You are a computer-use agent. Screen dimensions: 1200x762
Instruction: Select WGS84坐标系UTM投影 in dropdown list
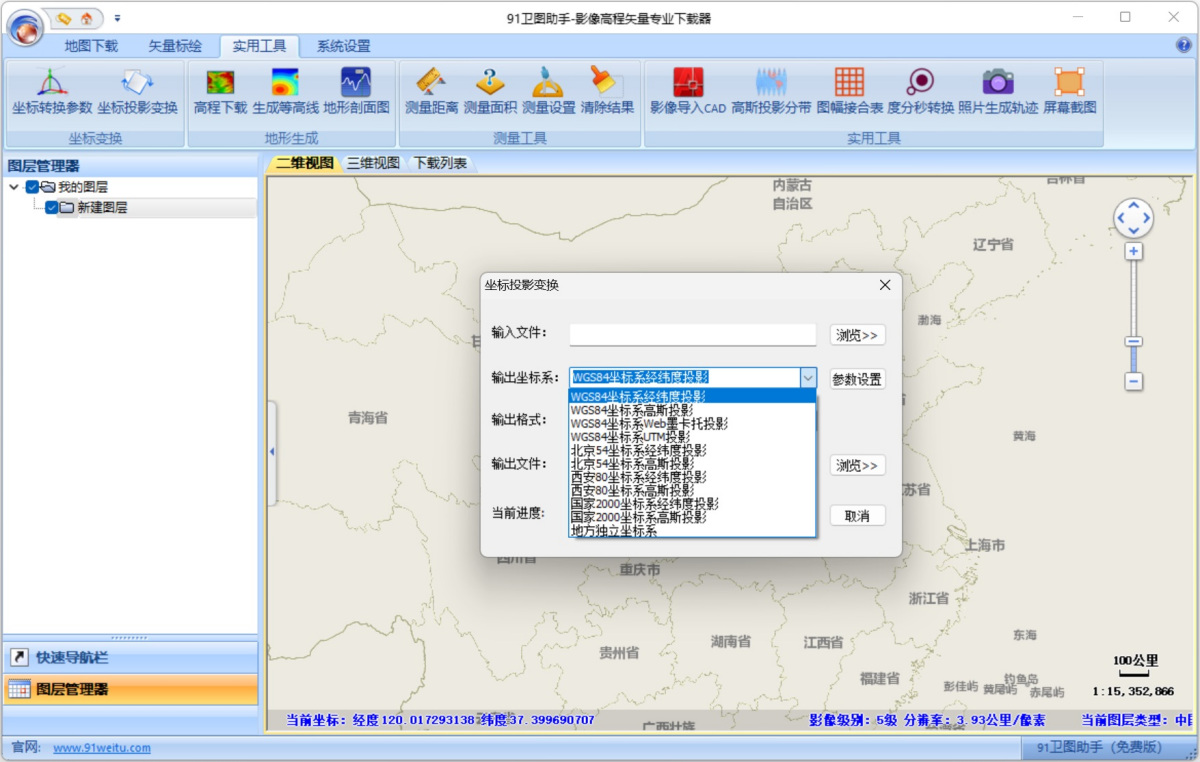pyautogui.click(x=630, y=437)
